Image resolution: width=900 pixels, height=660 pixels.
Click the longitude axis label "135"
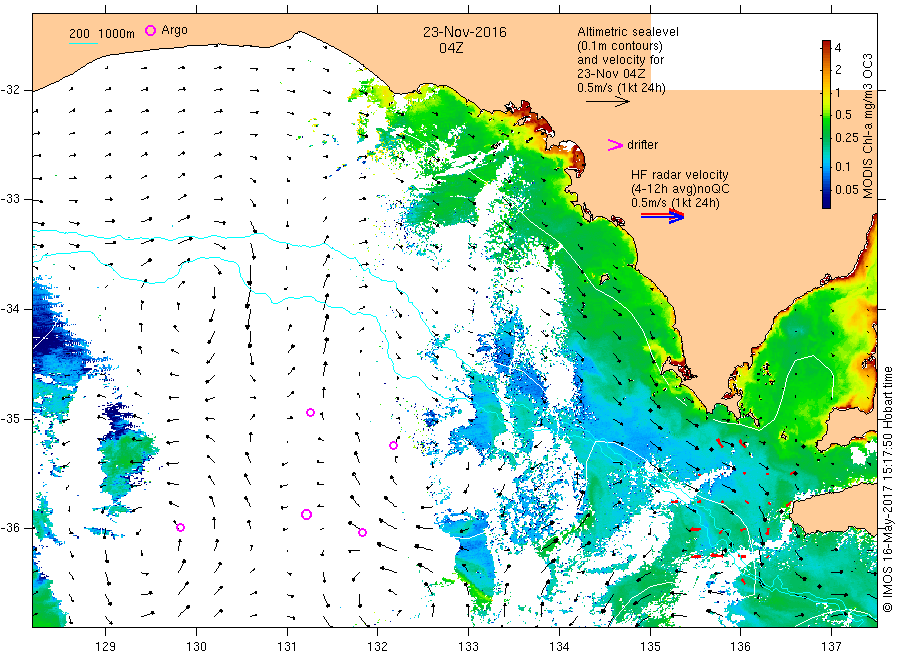point(650,646)
